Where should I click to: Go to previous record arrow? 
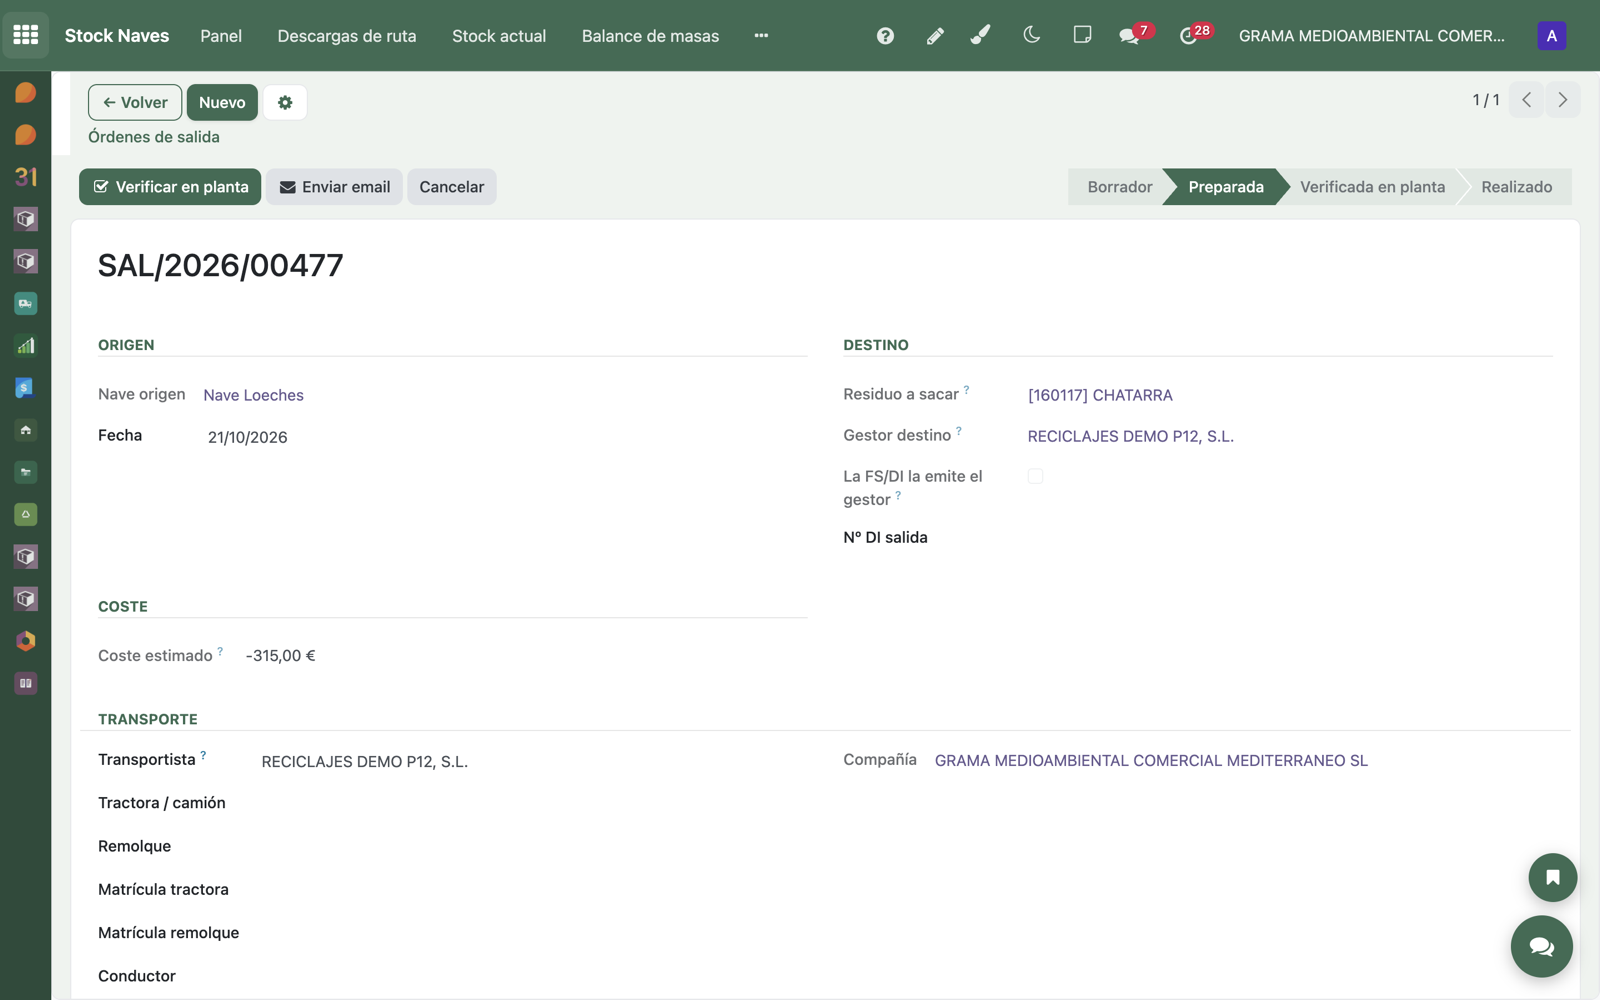click(1526, 100)
